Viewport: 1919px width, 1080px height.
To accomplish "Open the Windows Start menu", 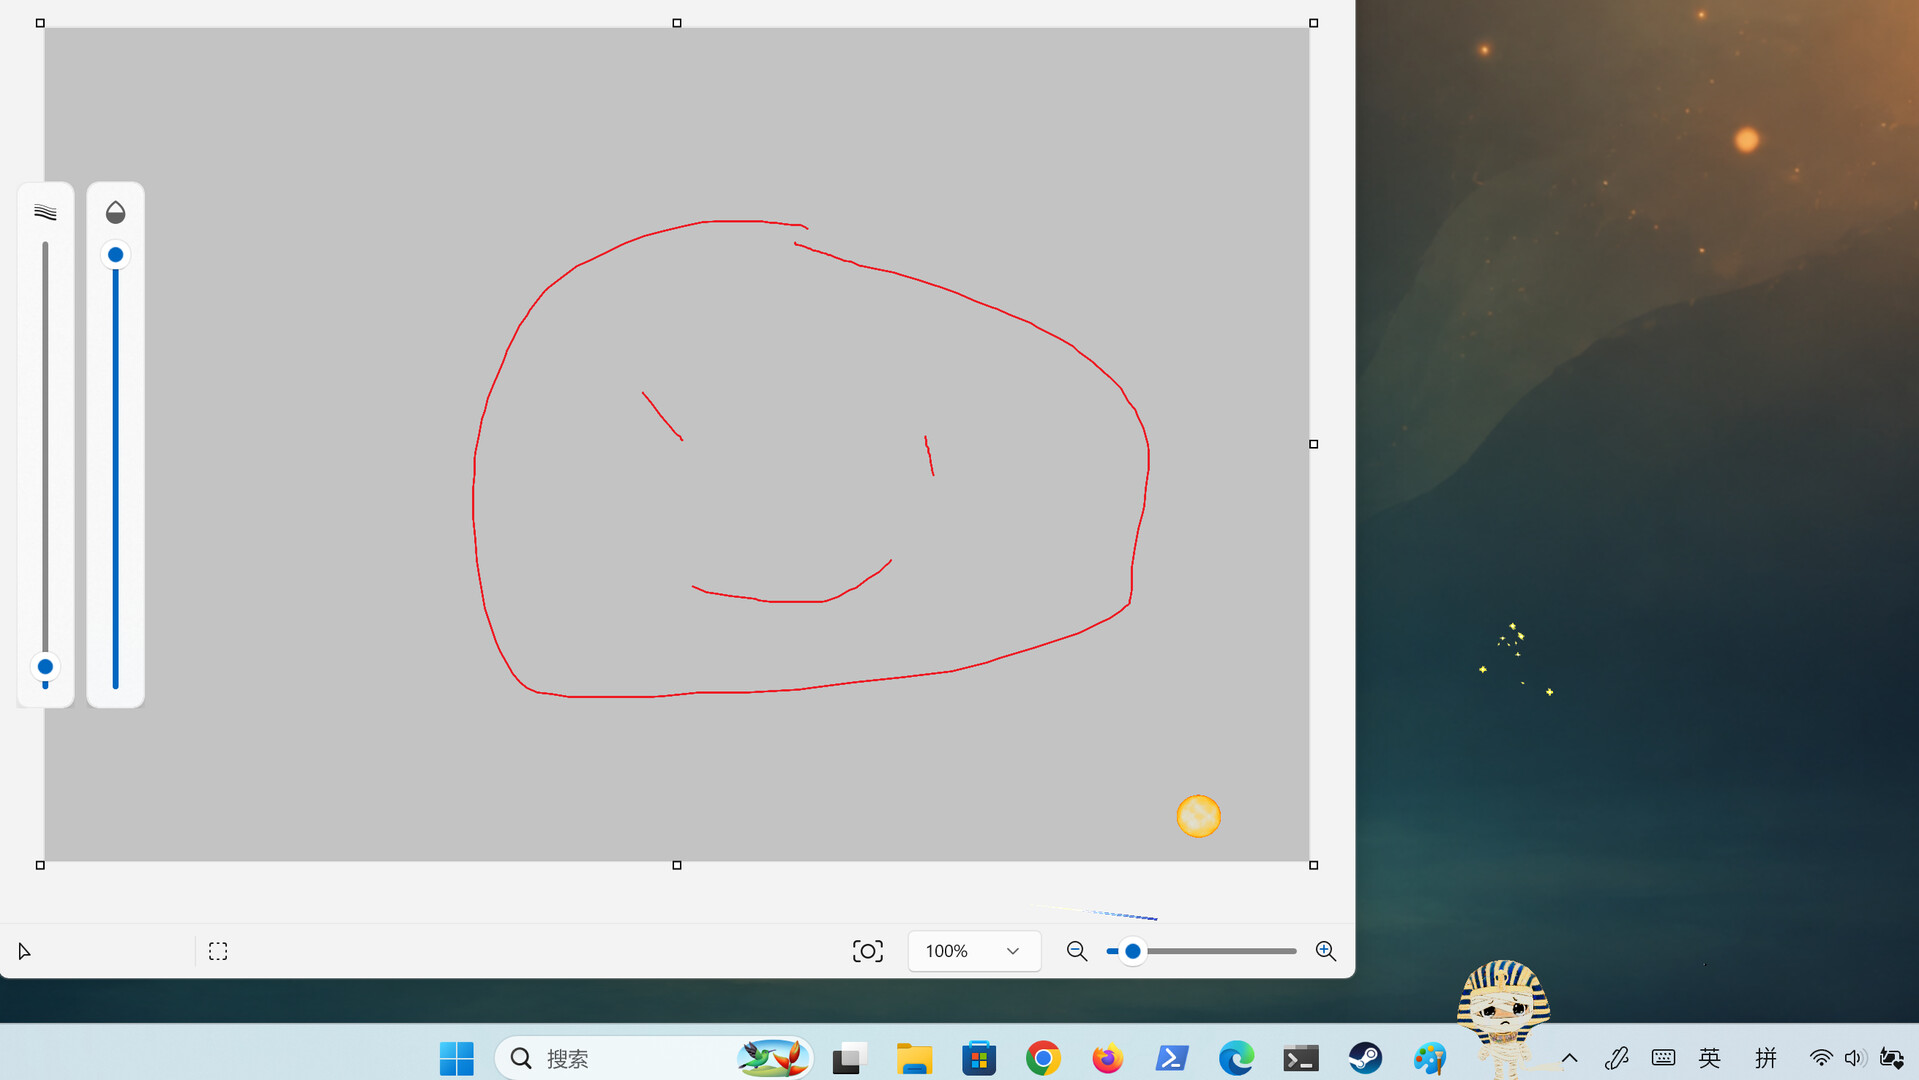I will [x=457, y=1058].
